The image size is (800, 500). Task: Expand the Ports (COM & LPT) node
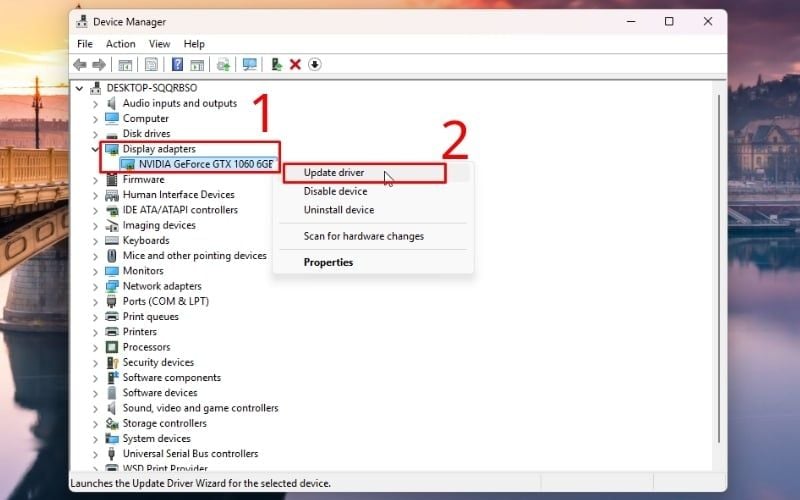pos(95,302)
